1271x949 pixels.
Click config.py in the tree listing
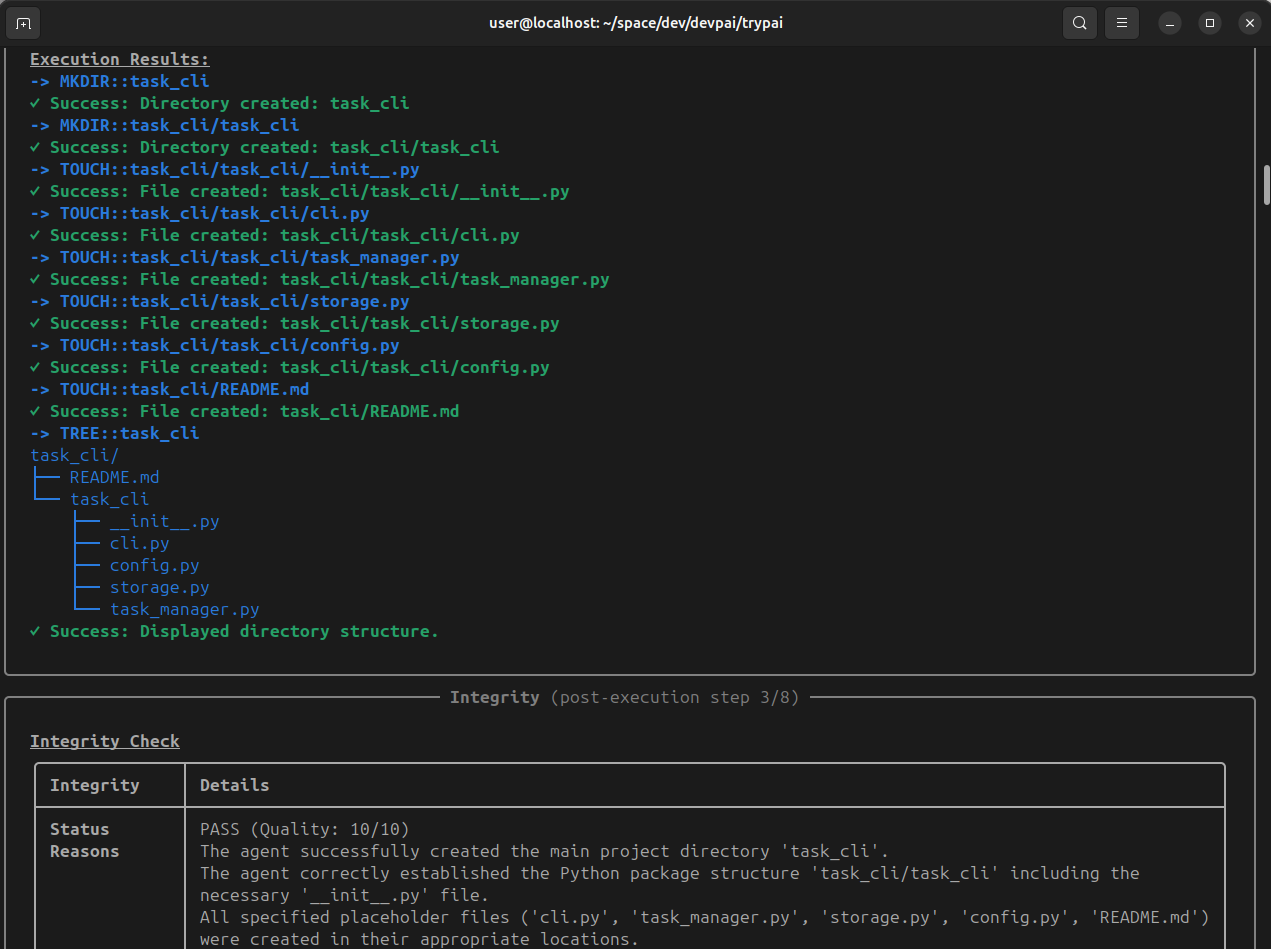click(x=154, y=565)
